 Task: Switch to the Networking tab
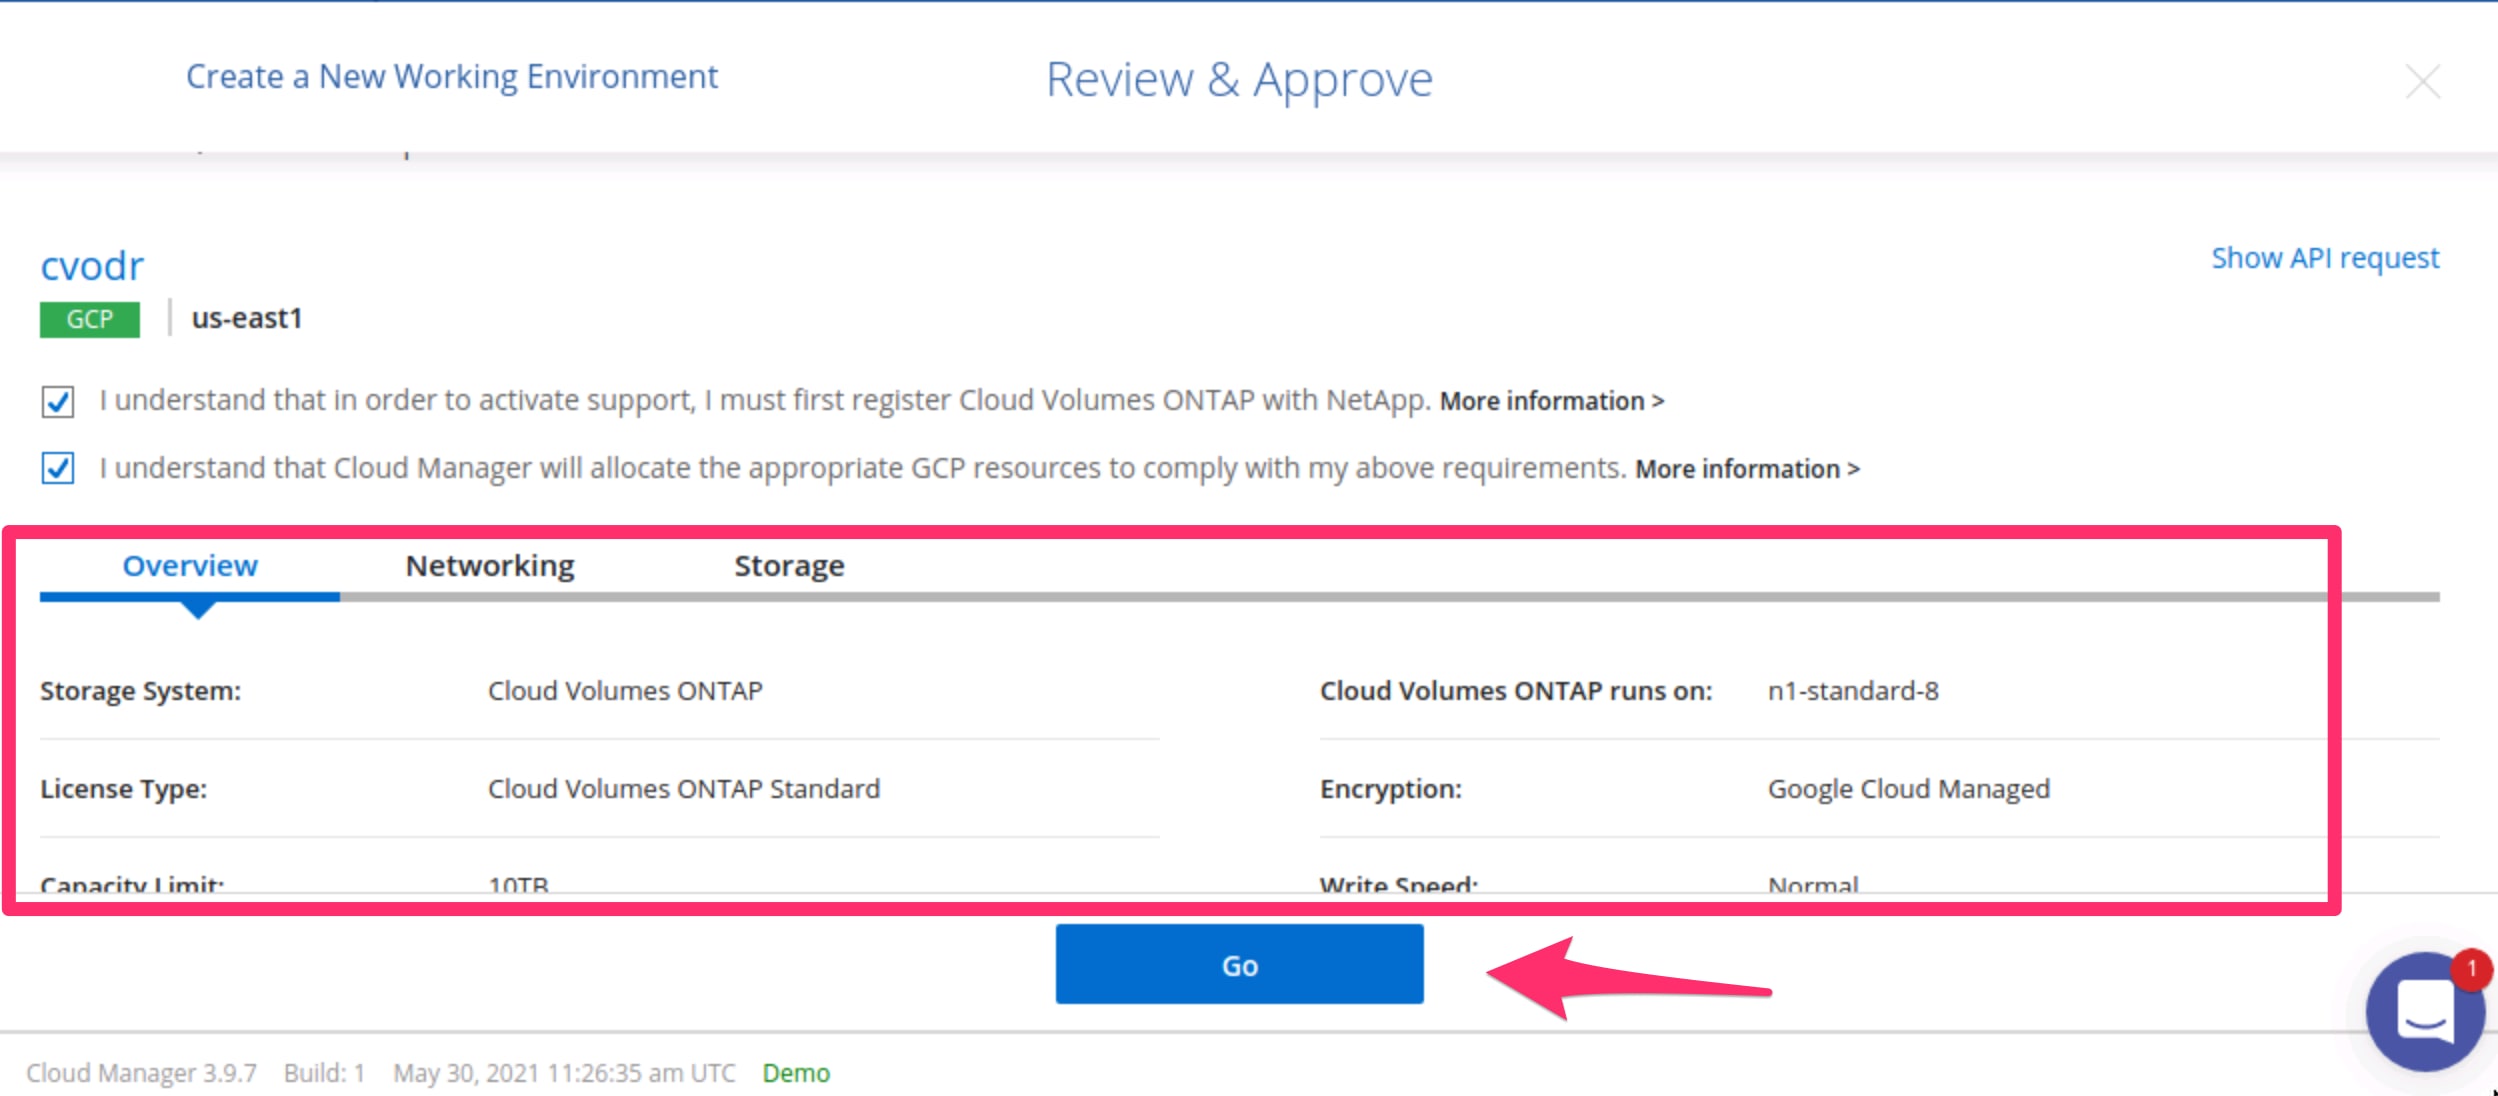coord(490,566)
